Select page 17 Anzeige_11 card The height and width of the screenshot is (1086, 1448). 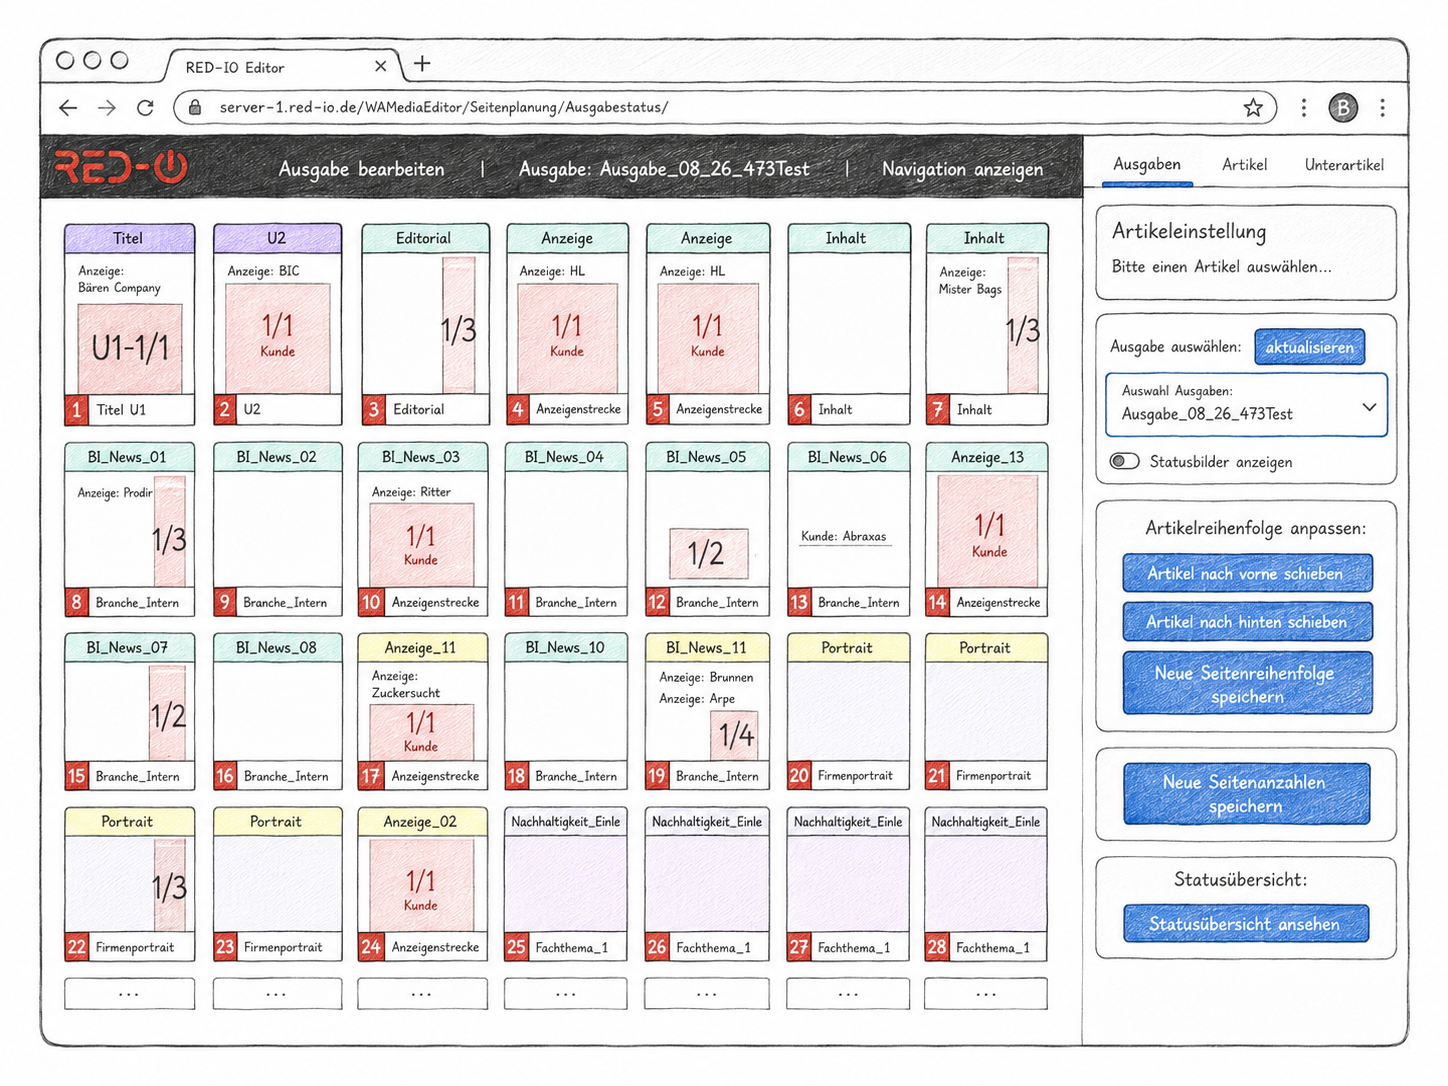pyautogui.click(x=423, y=711)
